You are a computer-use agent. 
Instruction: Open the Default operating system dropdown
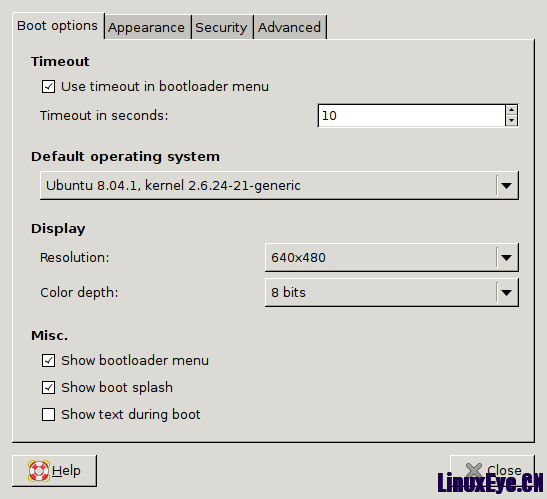(x=279, y=185)
